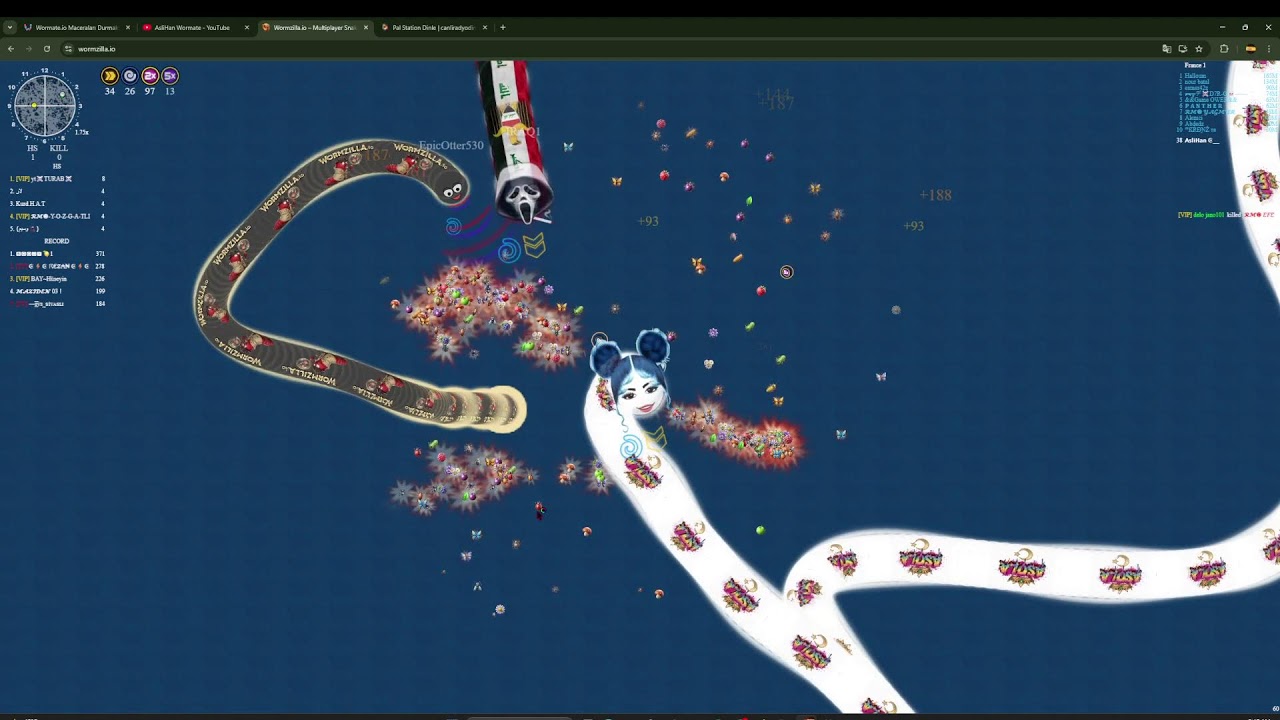
Task: Select BAY-Hüseyin record entry with 226
Action: click(x=58, y=279)
